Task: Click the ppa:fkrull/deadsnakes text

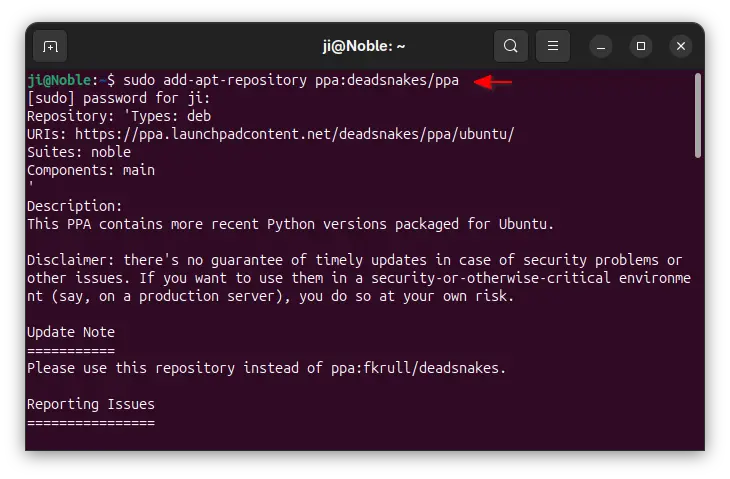Action: (418, 368)
